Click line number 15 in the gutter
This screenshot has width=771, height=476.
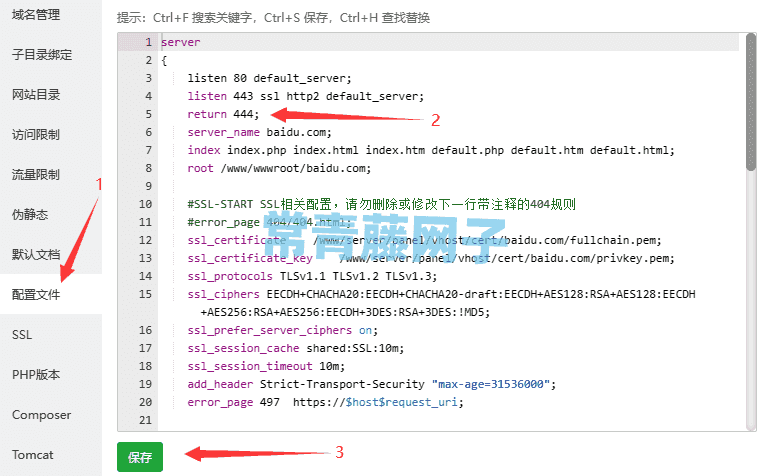click(145, 294)
